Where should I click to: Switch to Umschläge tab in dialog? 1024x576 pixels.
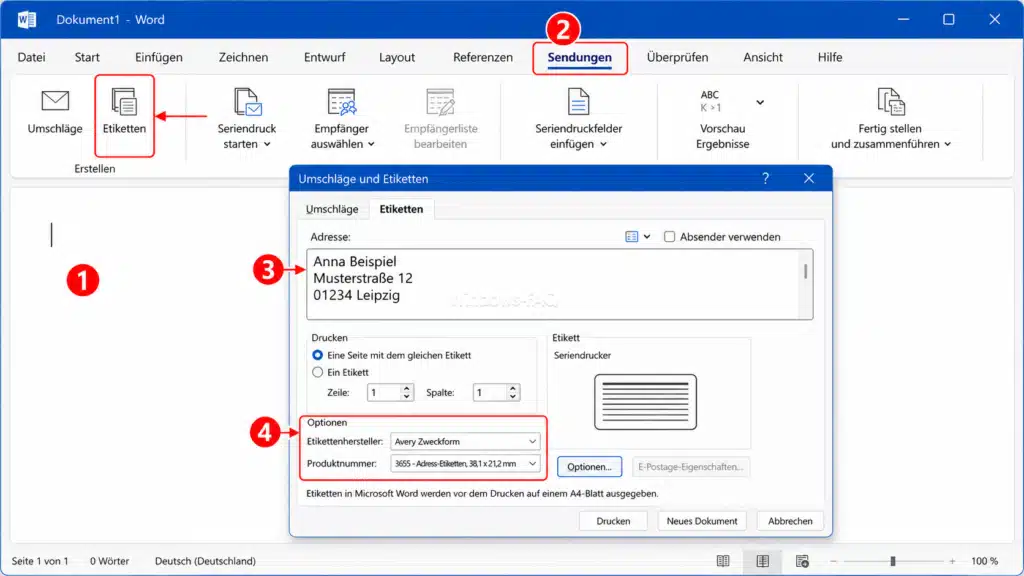pos(332,209)
